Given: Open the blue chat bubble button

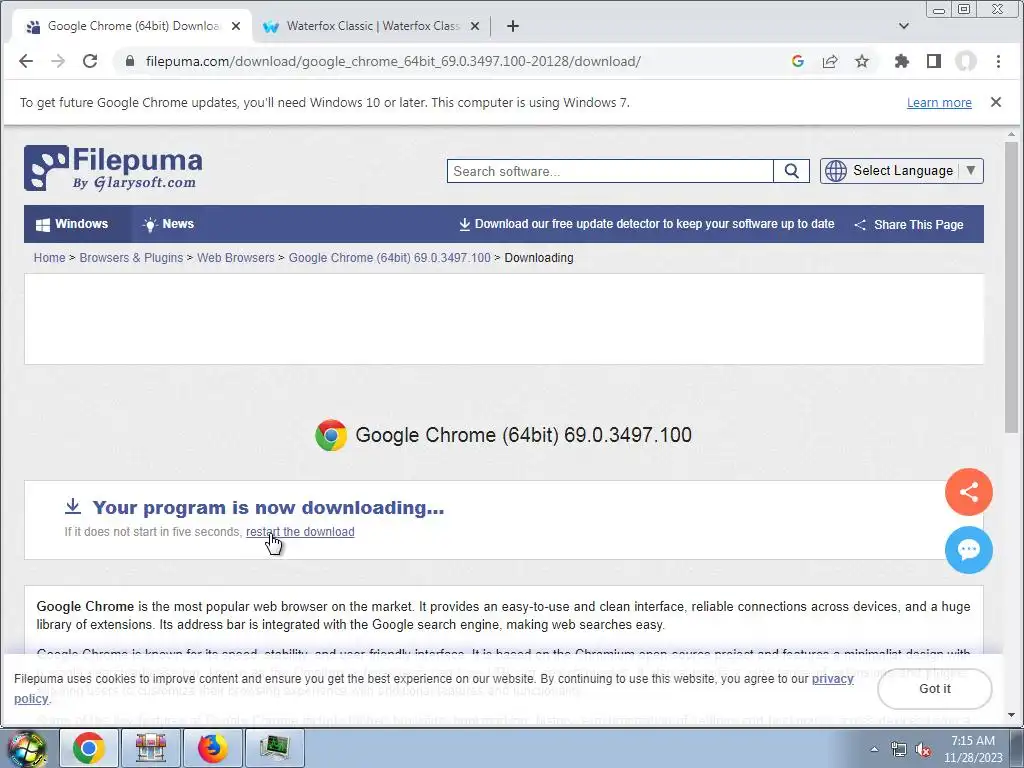Looking at the screenshot, I should (968, 550).
